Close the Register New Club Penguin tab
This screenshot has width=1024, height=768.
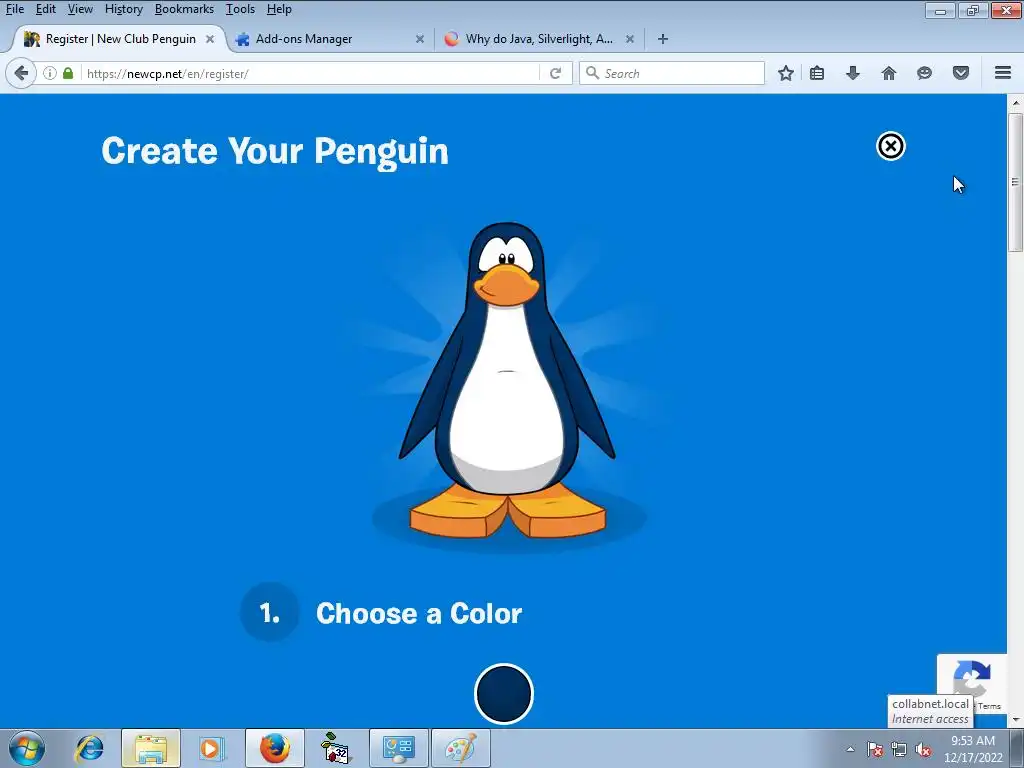[x=210, y=39]
